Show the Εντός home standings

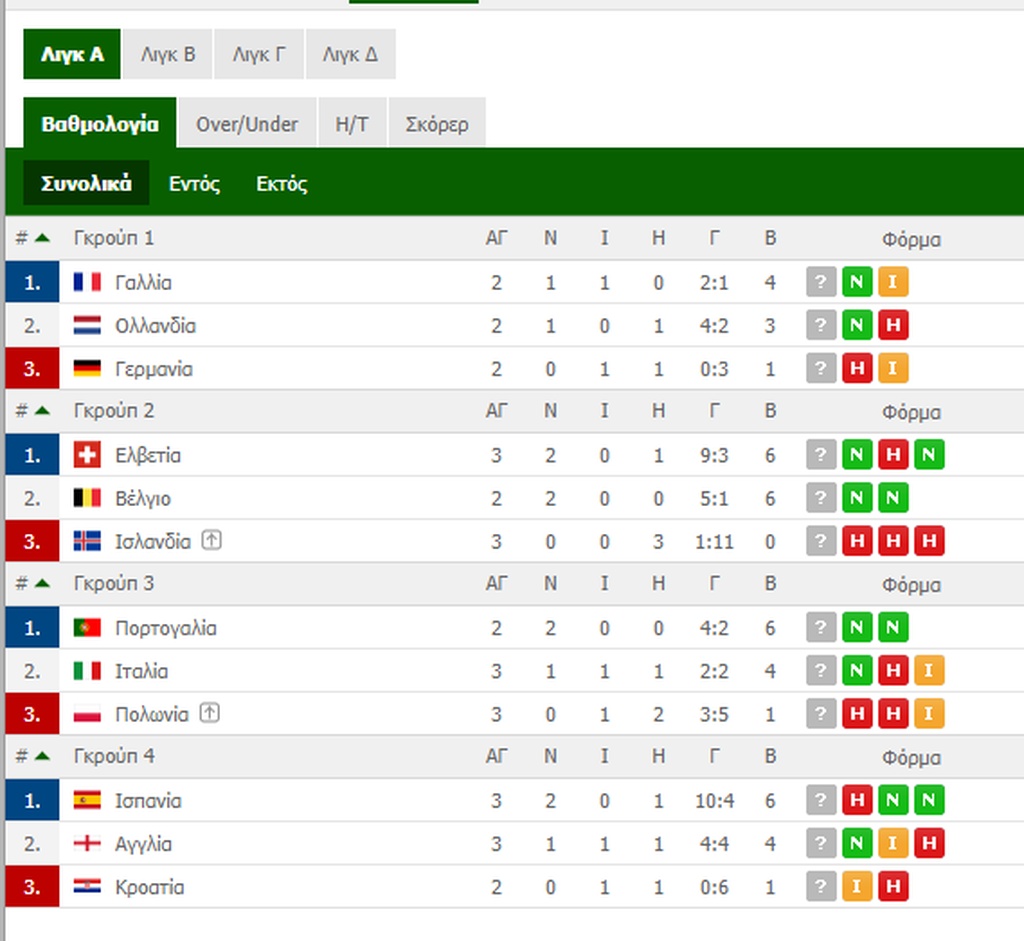[194, 184]
